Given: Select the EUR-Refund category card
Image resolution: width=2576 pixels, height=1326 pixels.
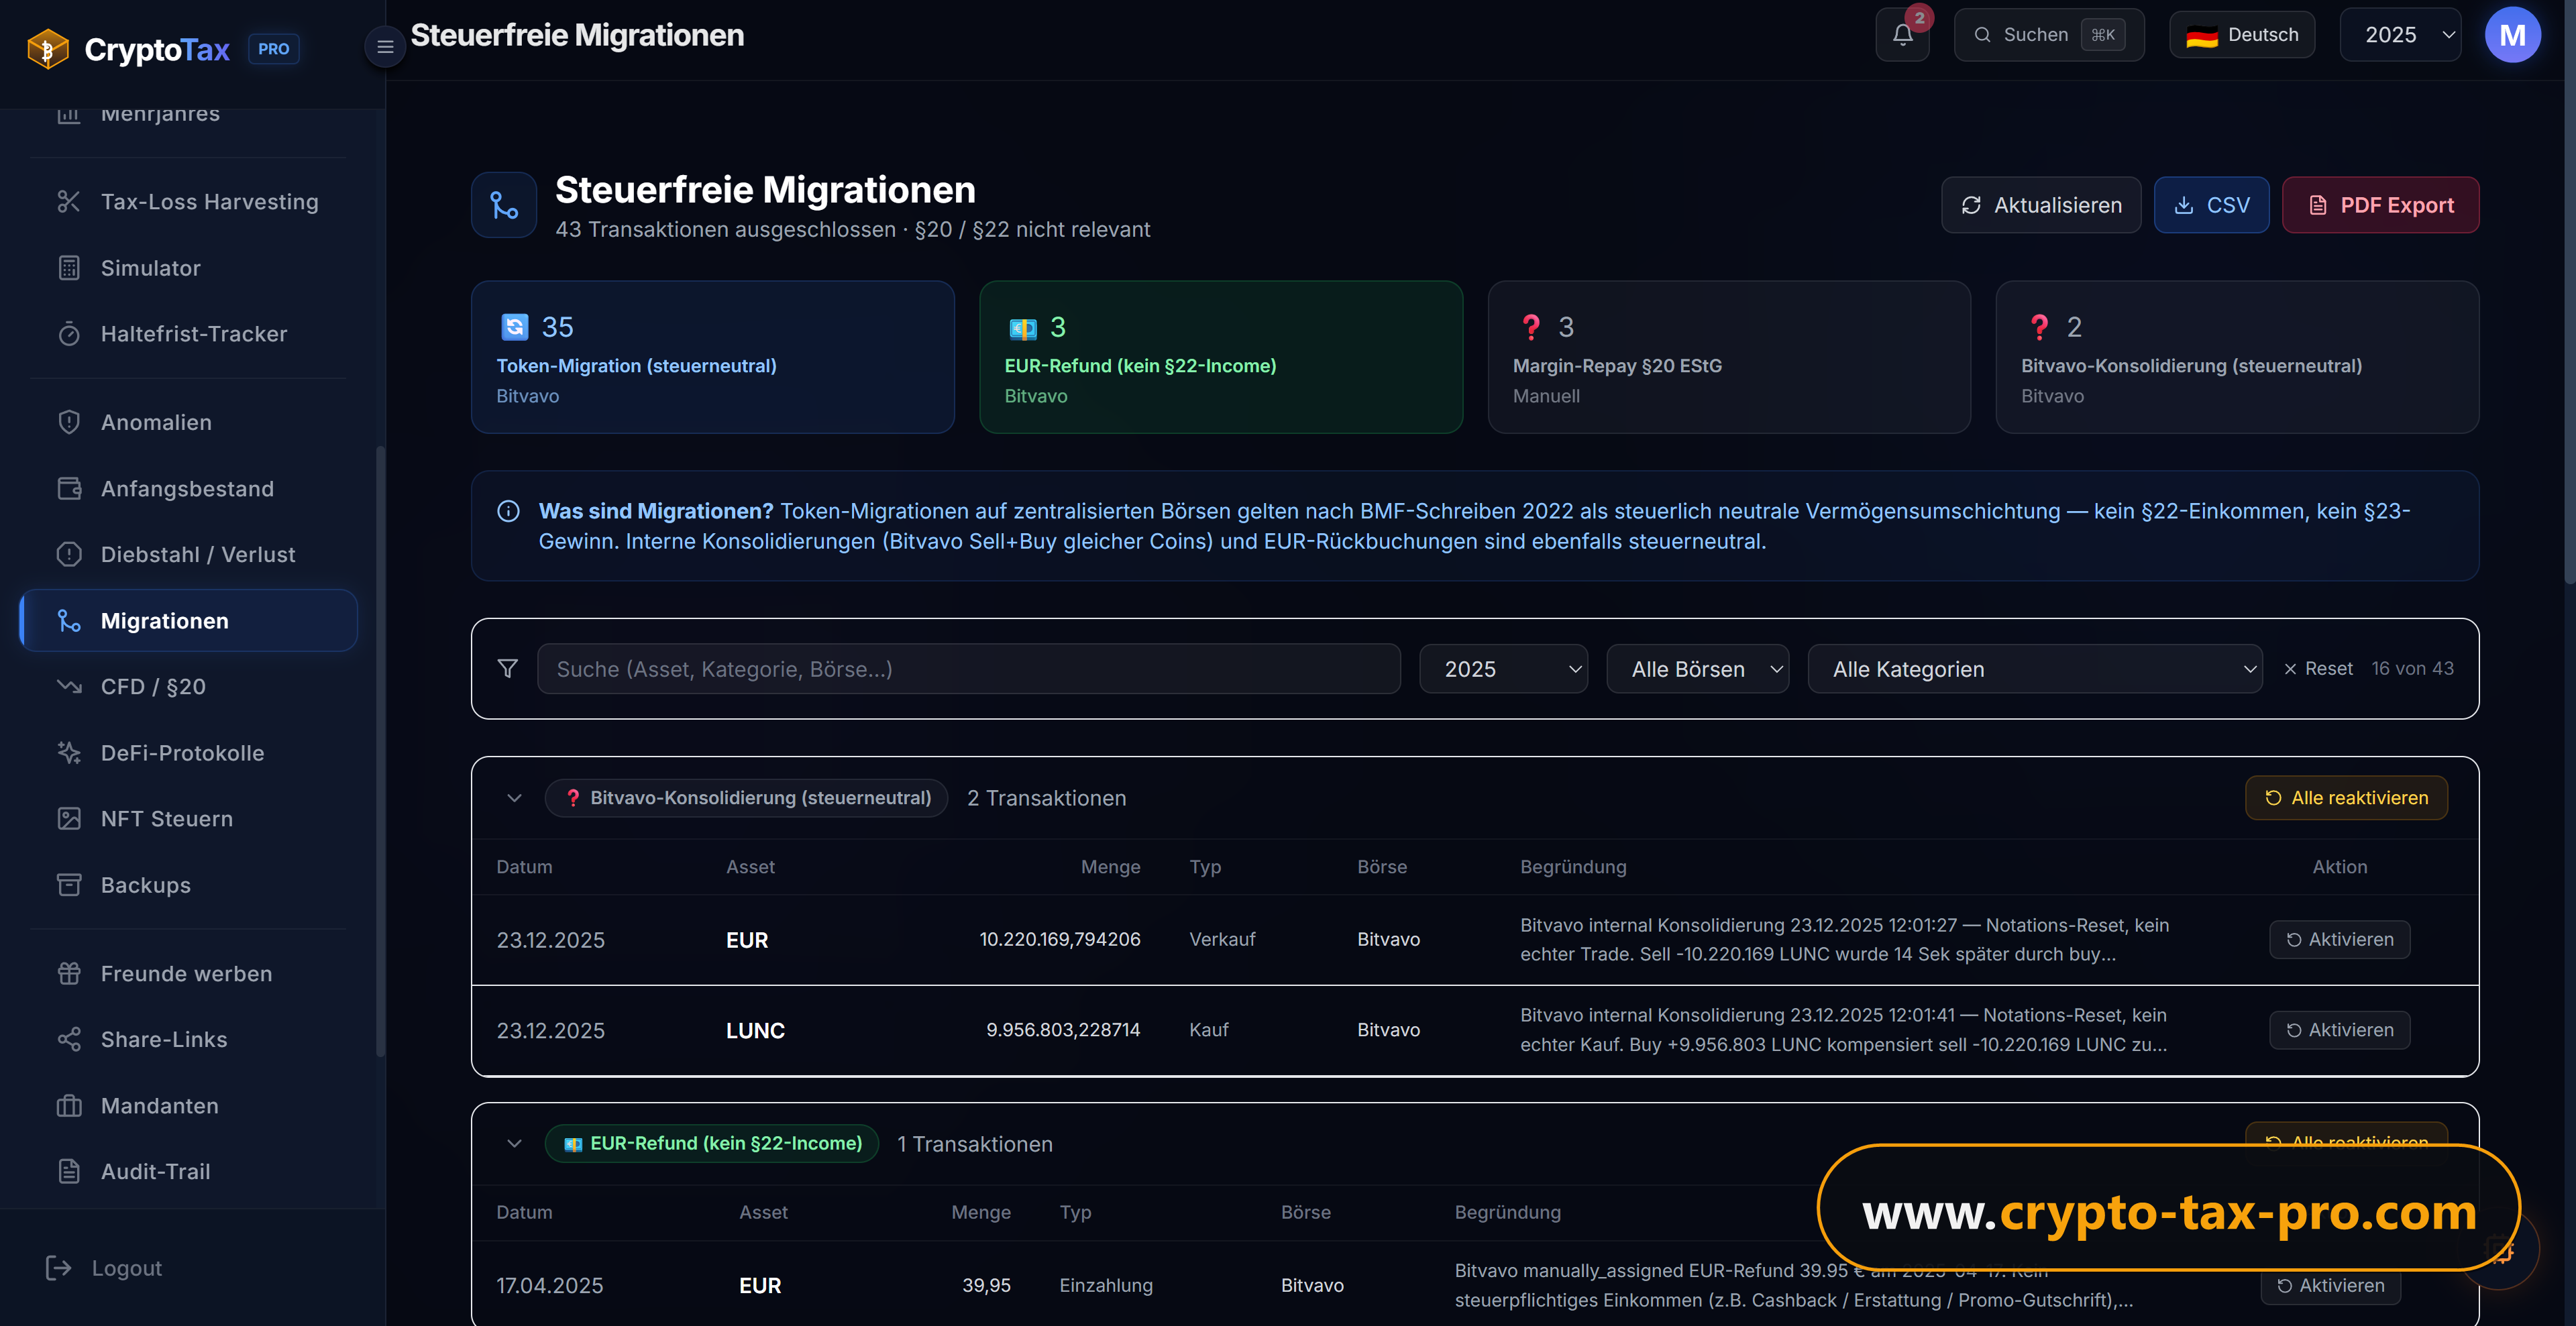Looking at the screenshot, I should pos(1221,357).
